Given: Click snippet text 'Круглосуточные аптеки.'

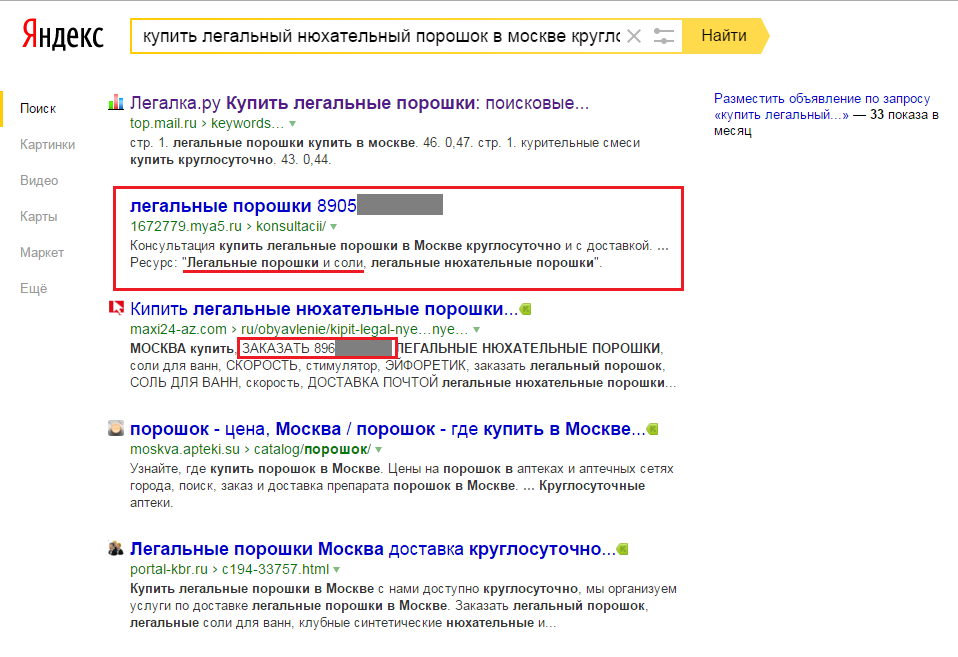Looking at the screenshot, I should click(387, 494).
